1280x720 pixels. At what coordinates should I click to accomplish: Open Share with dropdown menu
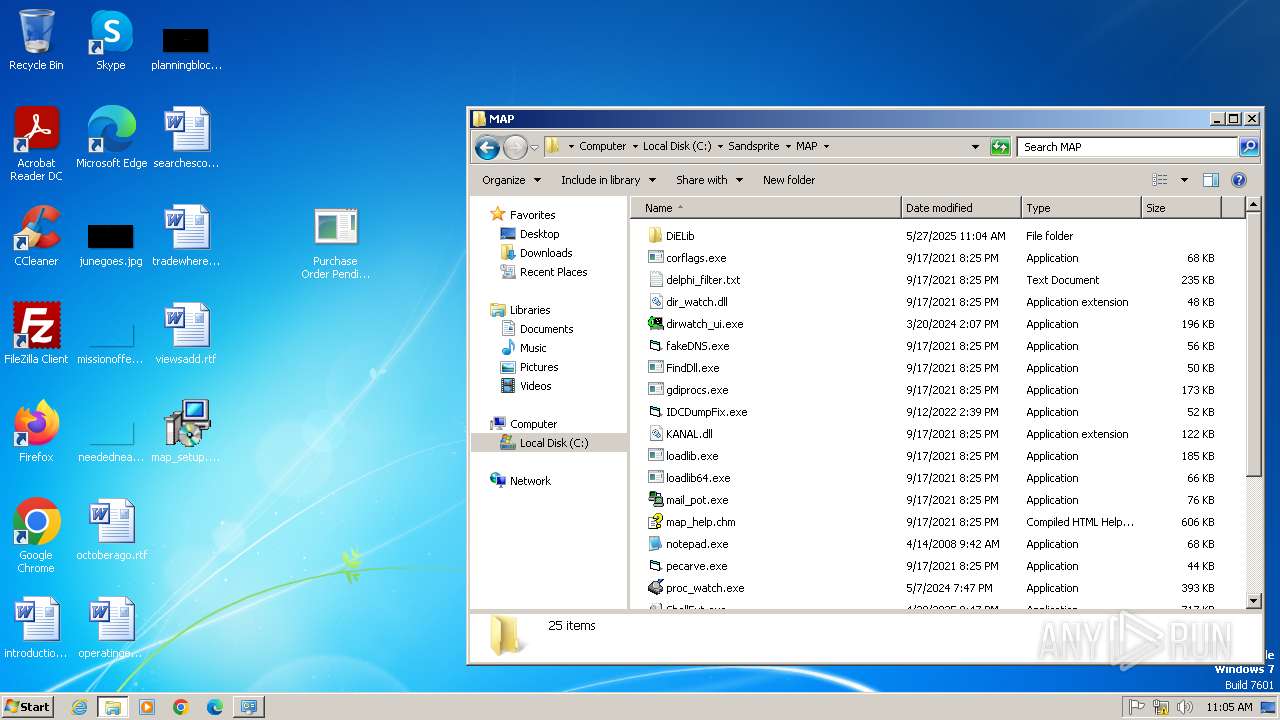709,180
